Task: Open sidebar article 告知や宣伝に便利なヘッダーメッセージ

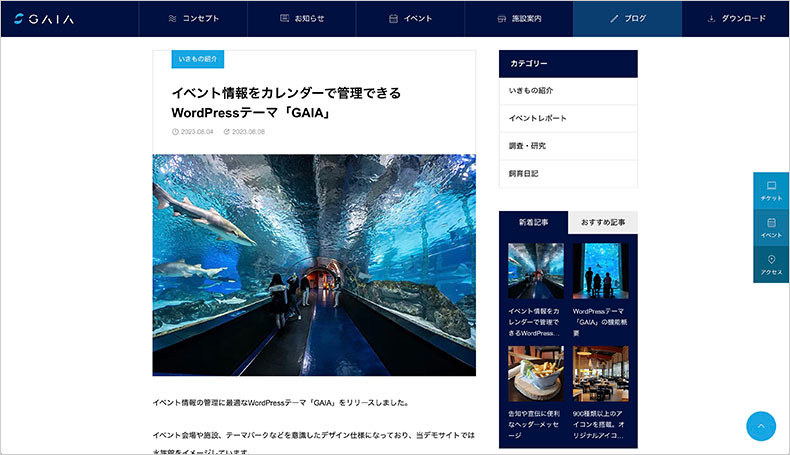Action: [534, 424]
